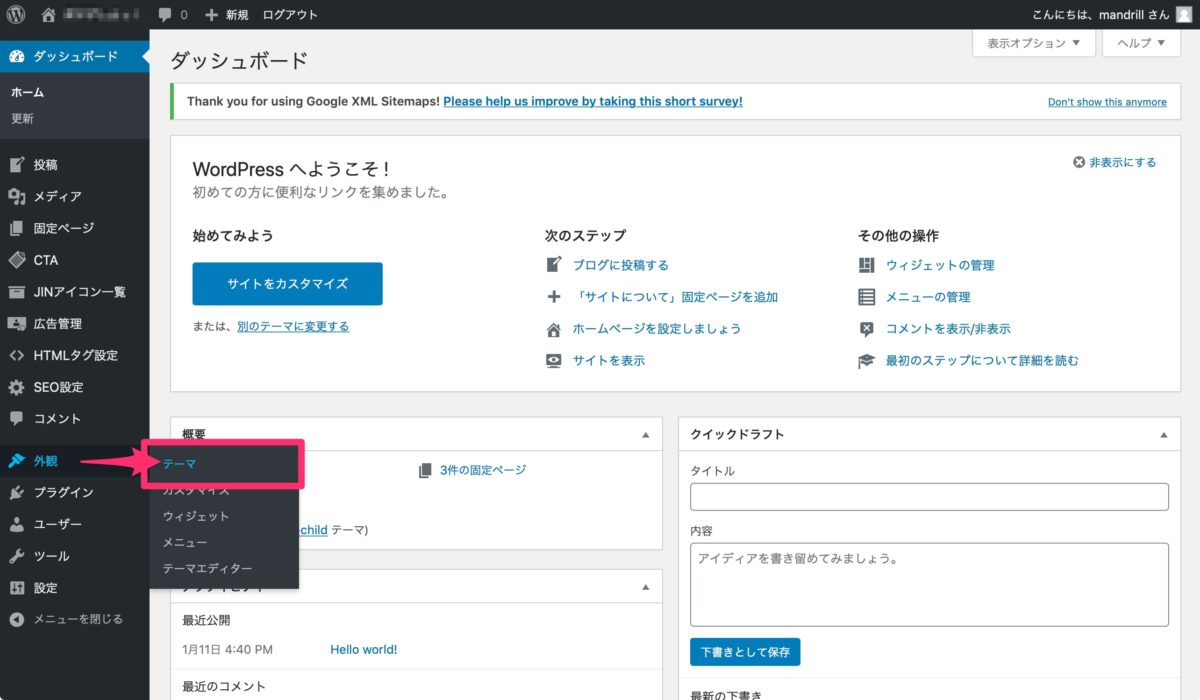Click the 設定 sliders icon

click(x=17, y=588)
